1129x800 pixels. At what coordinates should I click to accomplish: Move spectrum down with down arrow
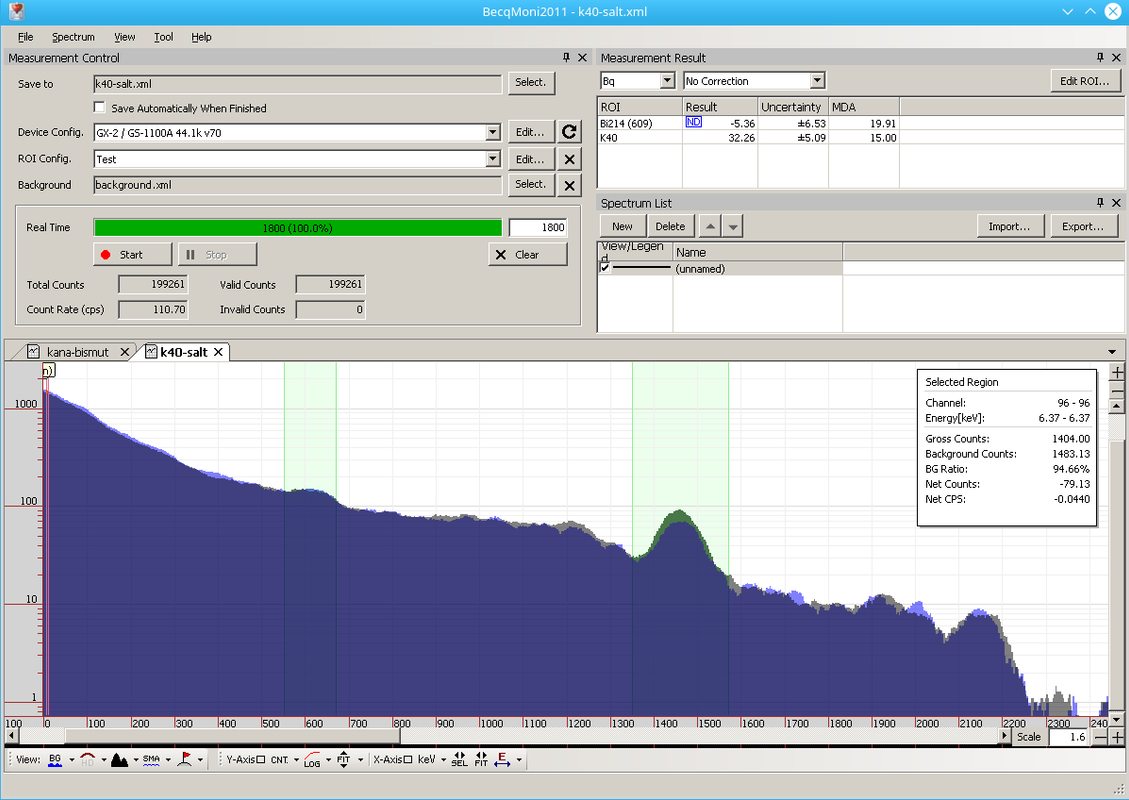click(x=732, y=226)
